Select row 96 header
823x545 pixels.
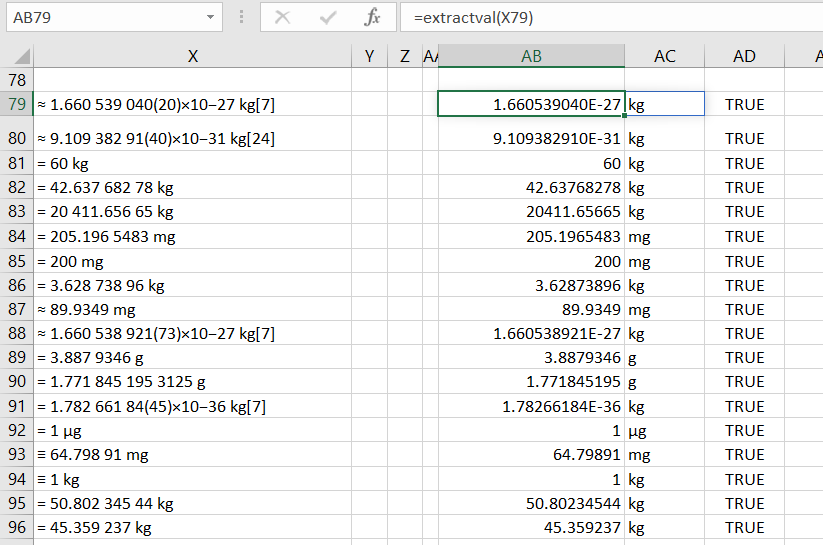tap(16, 527)
